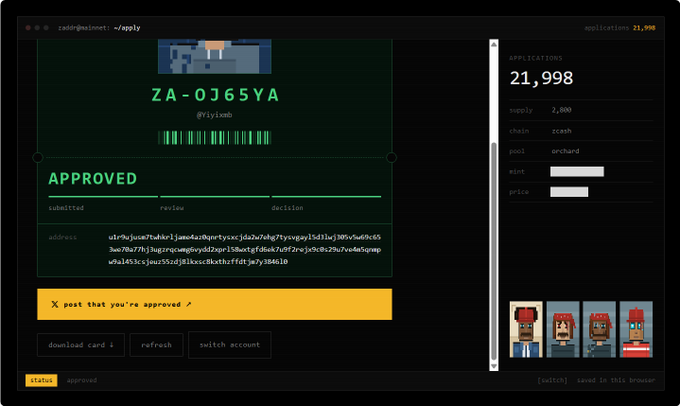Screen dimensions: 680x406
Task: Click the address label
Action: pos(62,237)
